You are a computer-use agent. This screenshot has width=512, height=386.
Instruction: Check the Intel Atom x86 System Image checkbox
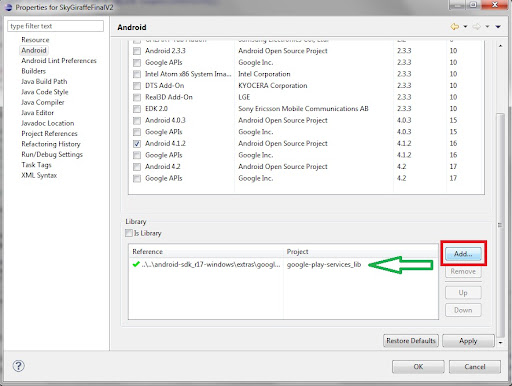(137, 74)
